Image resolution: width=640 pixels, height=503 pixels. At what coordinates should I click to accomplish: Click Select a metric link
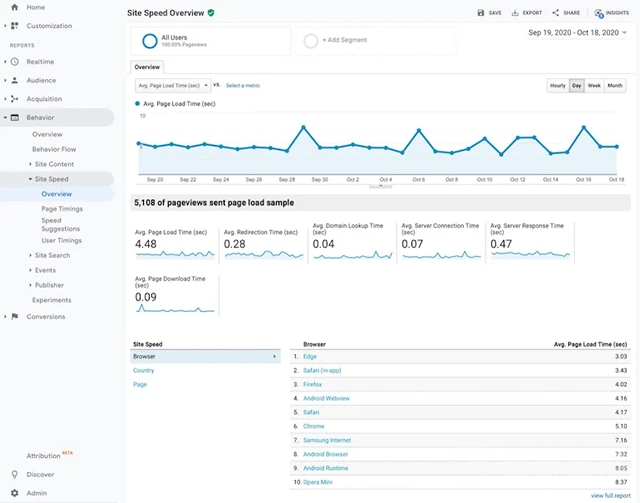point(243,86)
